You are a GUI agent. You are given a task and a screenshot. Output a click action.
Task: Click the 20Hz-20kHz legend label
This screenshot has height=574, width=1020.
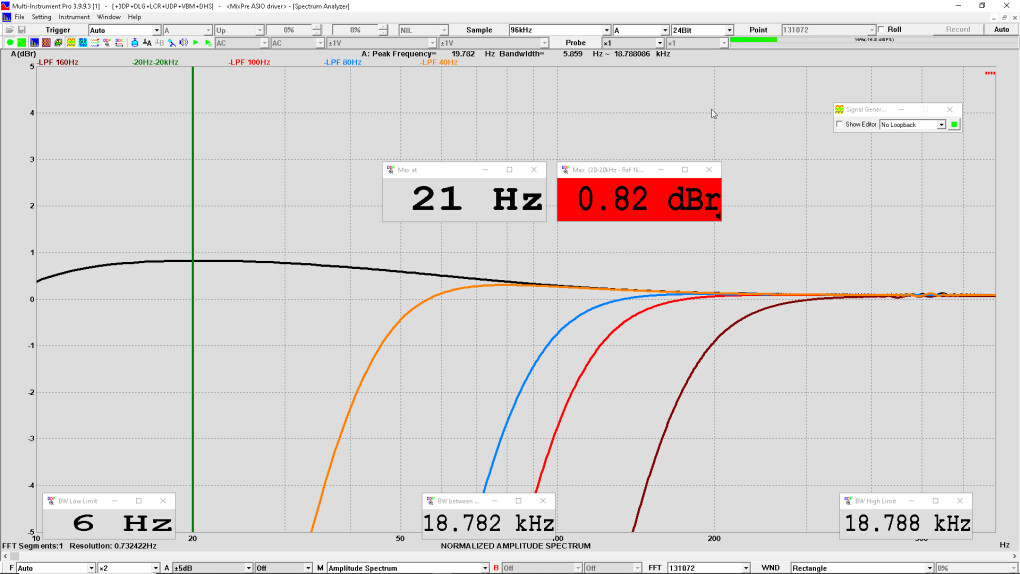(155, 62)
